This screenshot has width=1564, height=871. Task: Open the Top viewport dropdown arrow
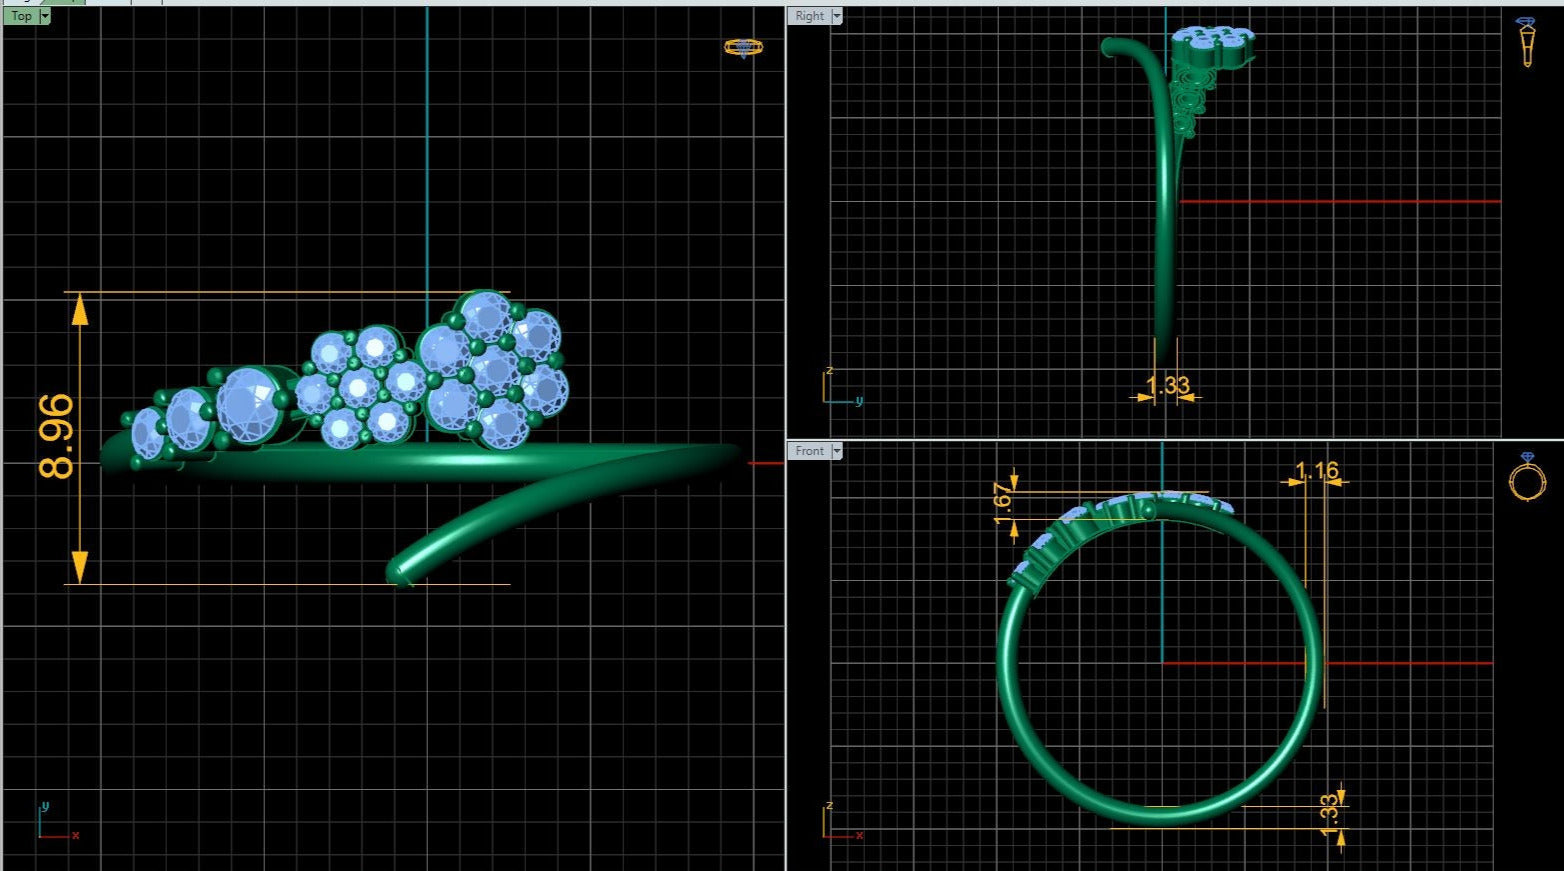[x=44, y=16]
